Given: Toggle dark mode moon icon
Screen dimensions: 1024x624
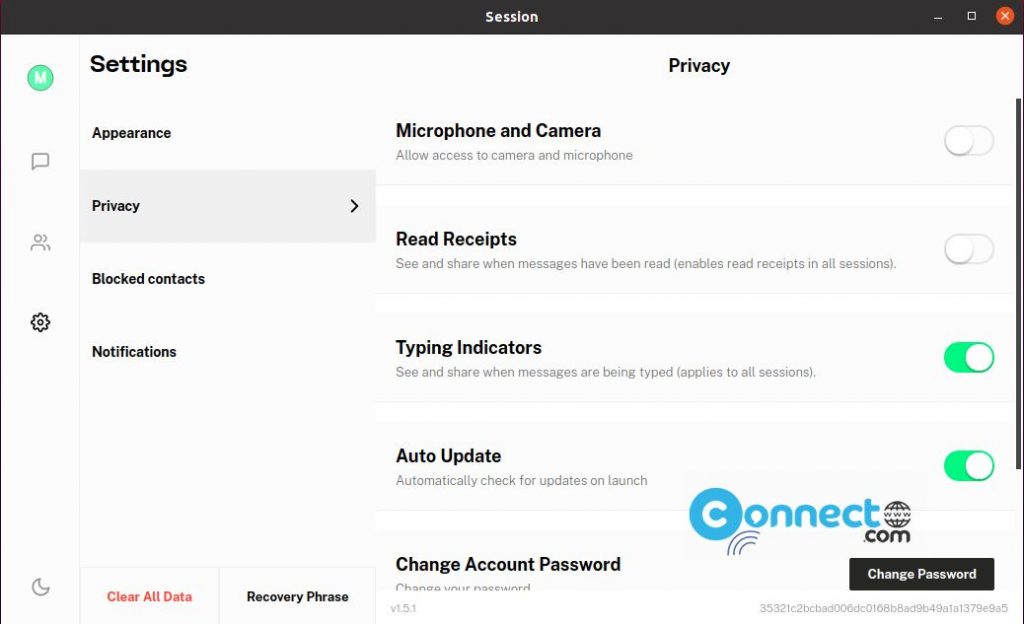Looking at the screenshot, I should pos(40,587).
